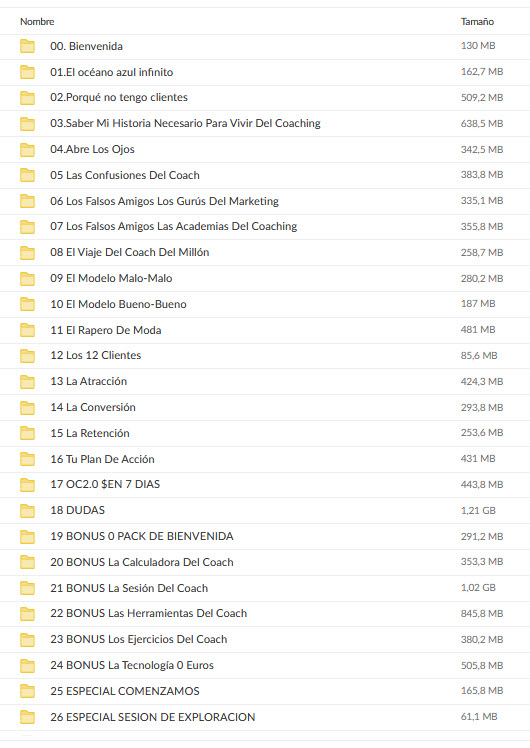This screenshot has width=530, height=748.
Task: Open 24 BONUS La Tecnología 0 Euros
Action: tap(132, 665)
